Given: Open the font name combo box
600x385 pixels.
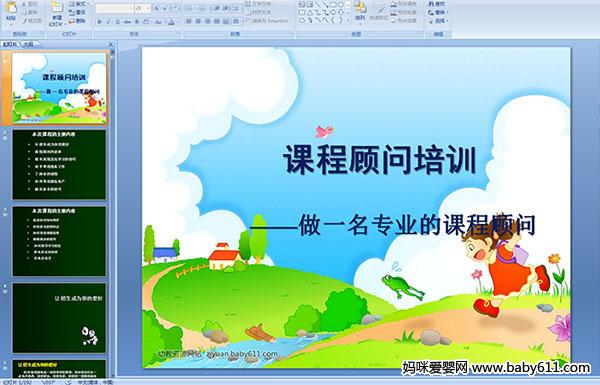Looking at the screenshot, I should click(114, 8).
